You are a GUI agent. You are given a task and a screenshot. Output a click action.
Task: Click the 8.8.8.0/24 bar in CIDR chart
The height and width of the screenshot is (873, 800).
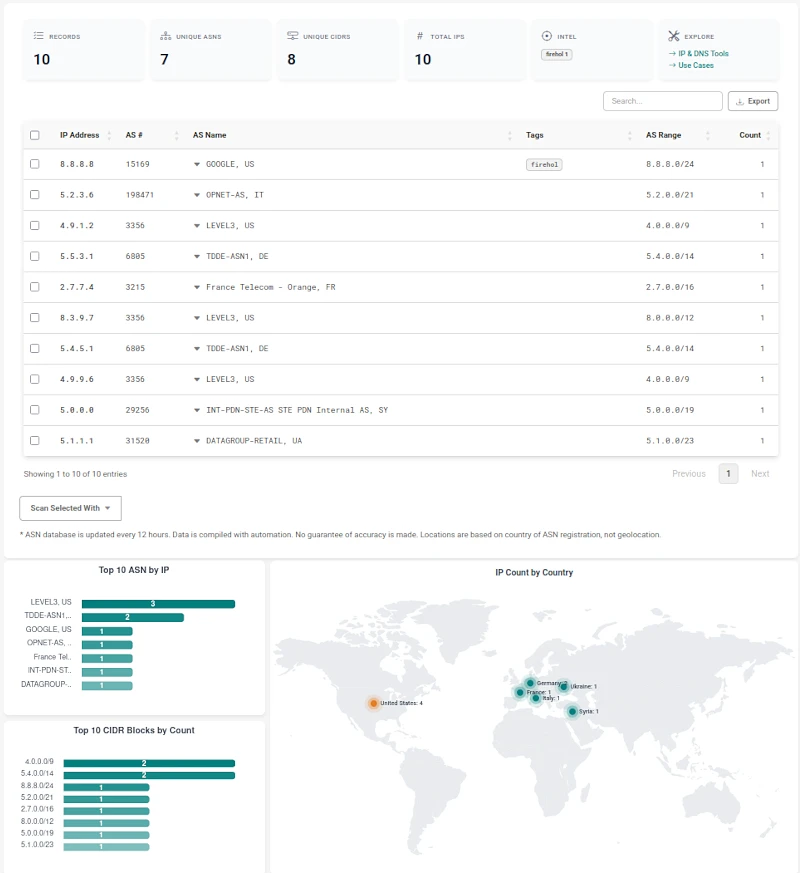[106, 787]
